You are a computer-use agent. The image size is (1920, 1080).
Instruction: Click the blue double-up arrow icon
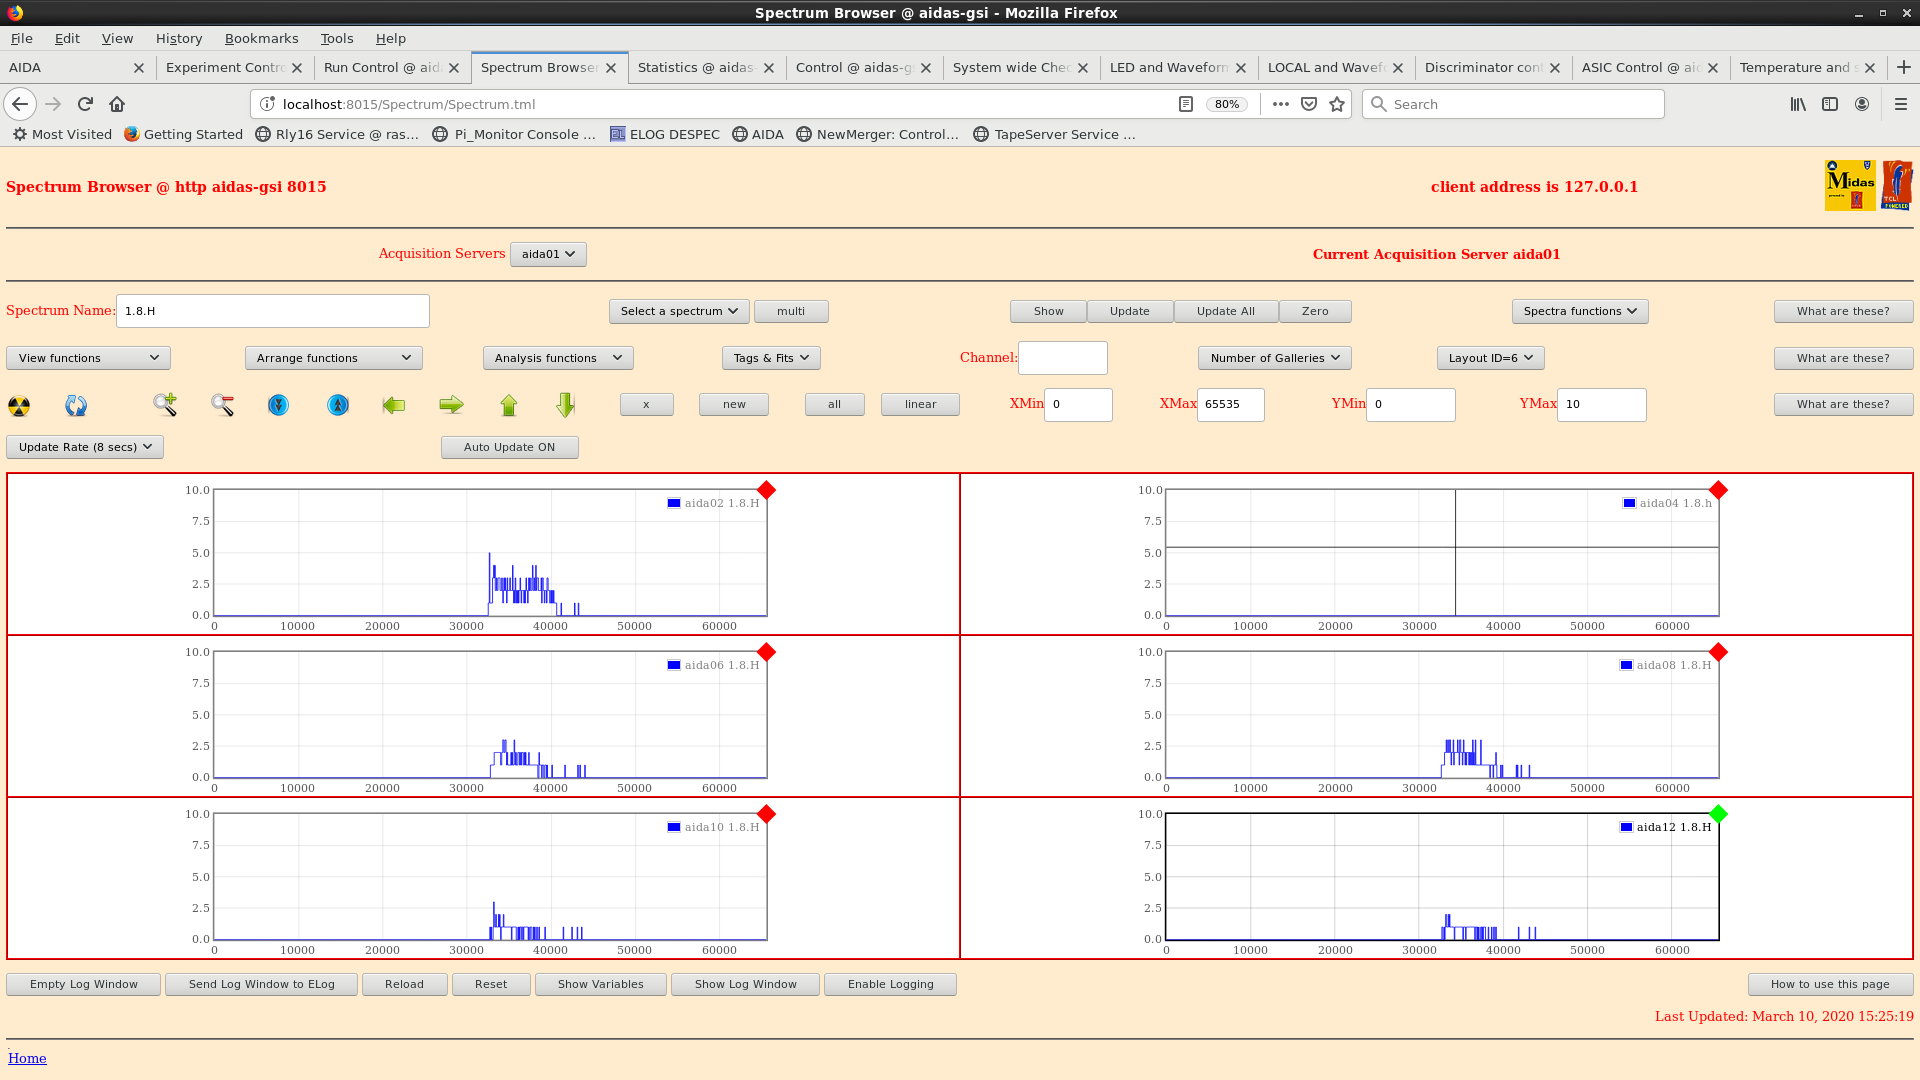click(x=338, y=405)
